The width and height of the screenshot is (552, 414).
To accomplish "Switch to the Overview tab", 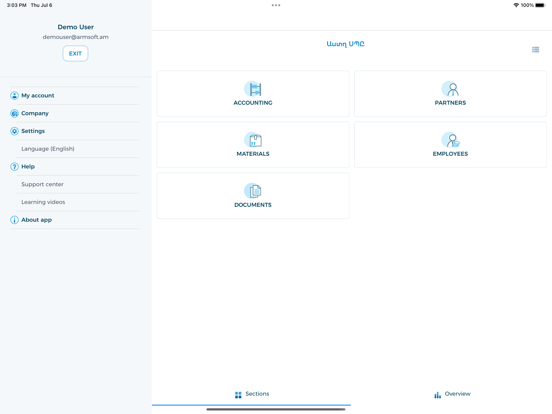I will [x=452, y=394].
